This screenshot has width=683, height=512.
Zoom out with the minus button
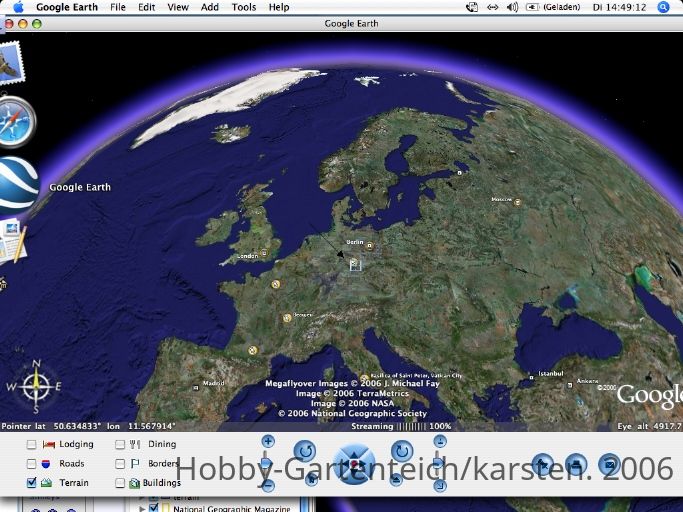coord(268,485)
